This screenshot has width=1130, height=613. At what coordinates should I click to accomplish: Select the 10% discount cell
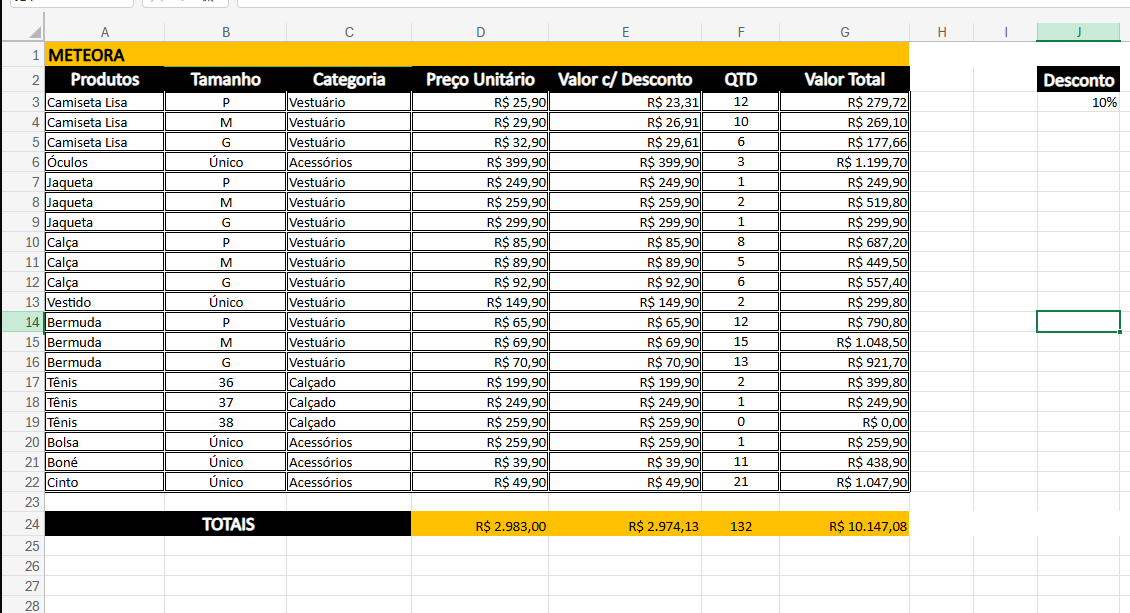point(1079,102)
